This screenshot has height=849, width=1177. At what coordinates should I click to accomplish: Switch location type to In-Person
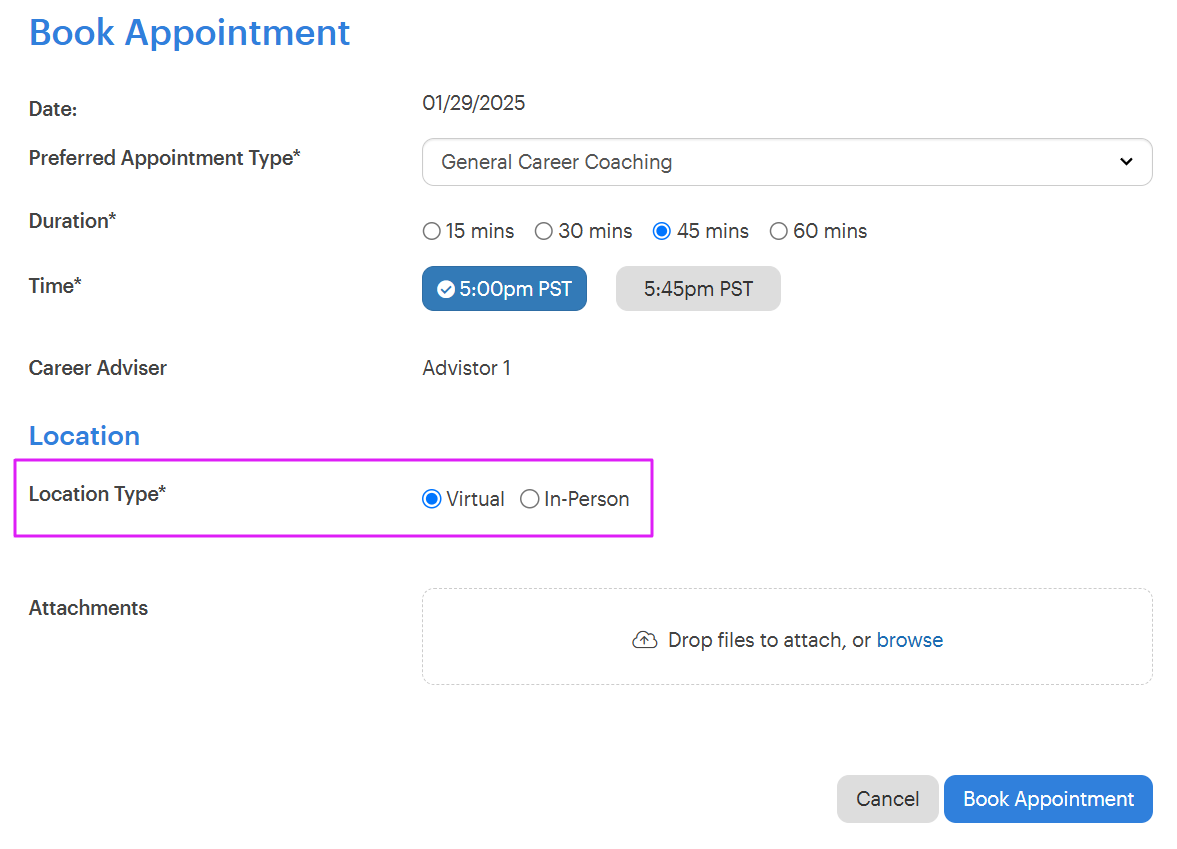coord(530,499)
